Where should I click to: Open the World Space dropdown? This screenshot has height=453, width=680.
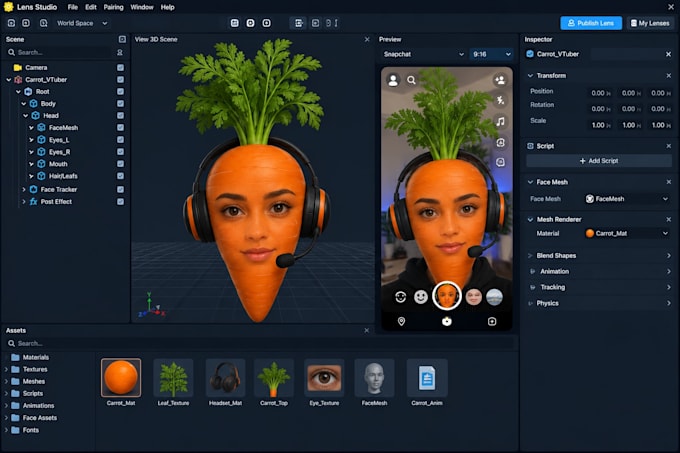pyautogui.click(x=82, y=23)
